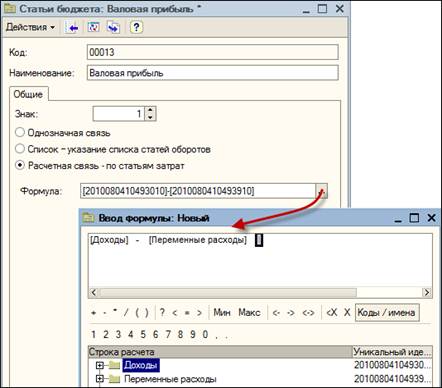
Task: Click the Наименование field Валовая прибыль
Action: (212, 73)
